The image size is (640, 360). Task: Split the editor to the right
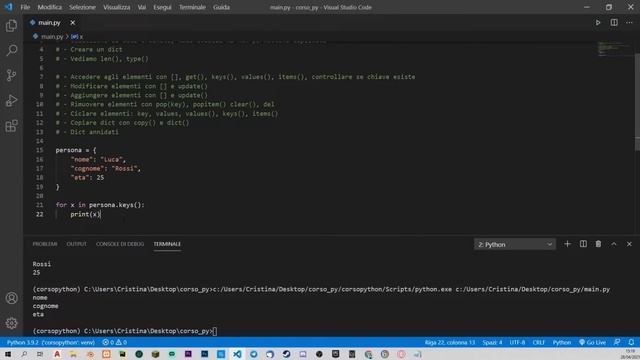click(x=614, y=23)
